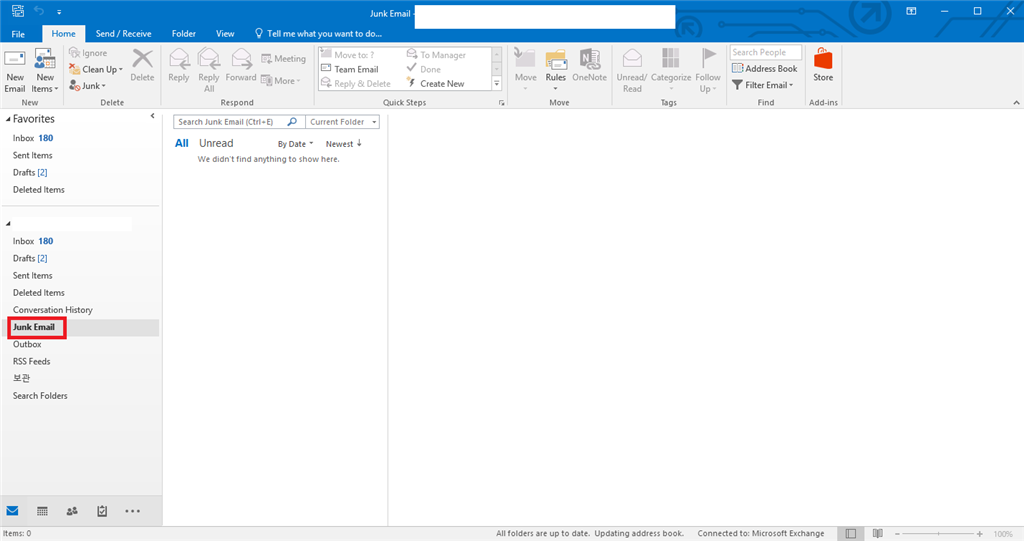Screen dimensions: 1024x541
Task: Open the New Items menu
Action: (44, 71)
